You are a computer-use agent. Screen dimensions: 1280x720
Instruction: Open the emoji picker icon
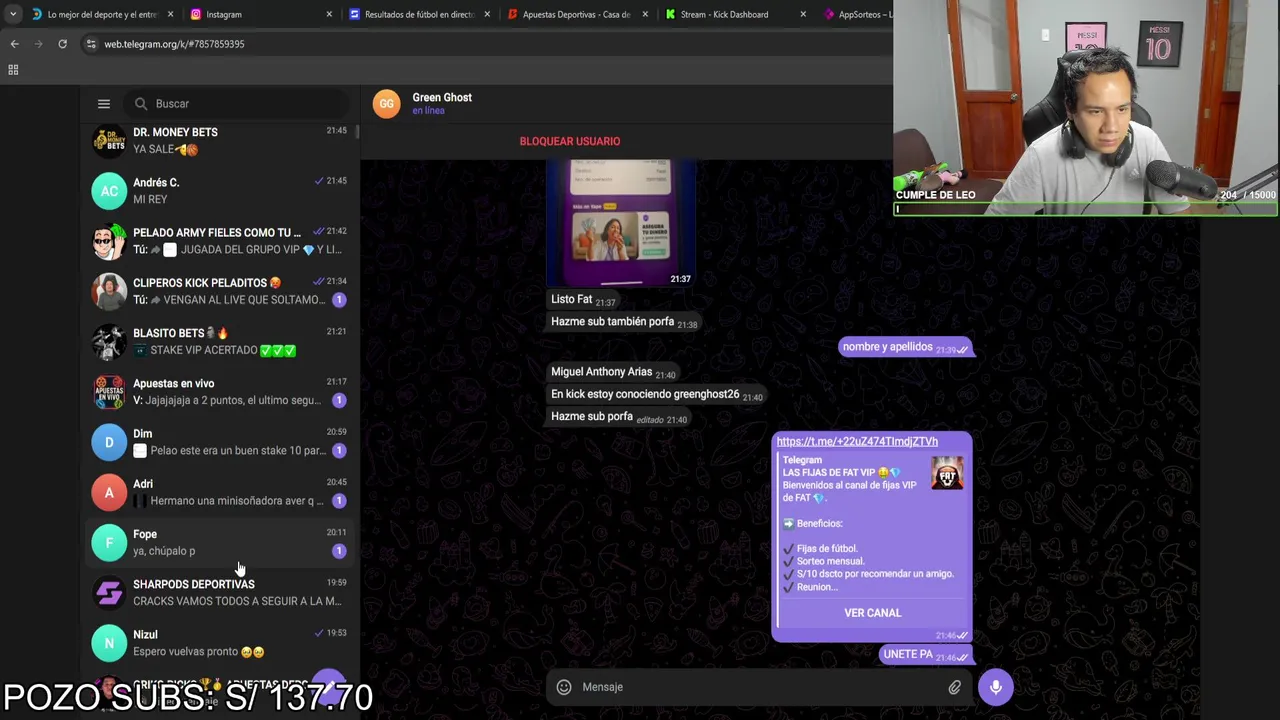coord(564,687)
